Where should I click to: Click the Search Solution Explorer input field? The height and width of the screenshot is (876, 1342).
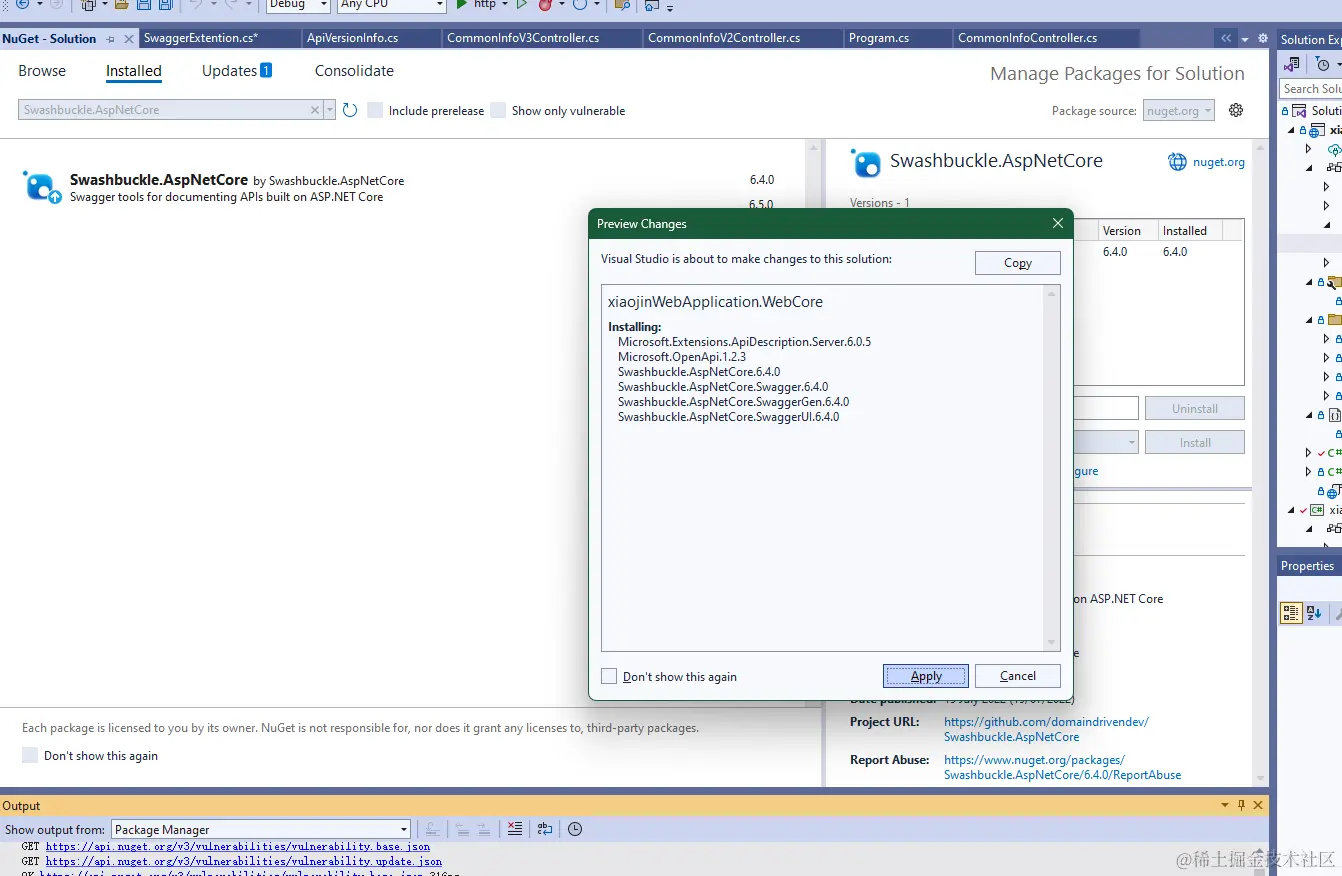[x=1310, y=89]
